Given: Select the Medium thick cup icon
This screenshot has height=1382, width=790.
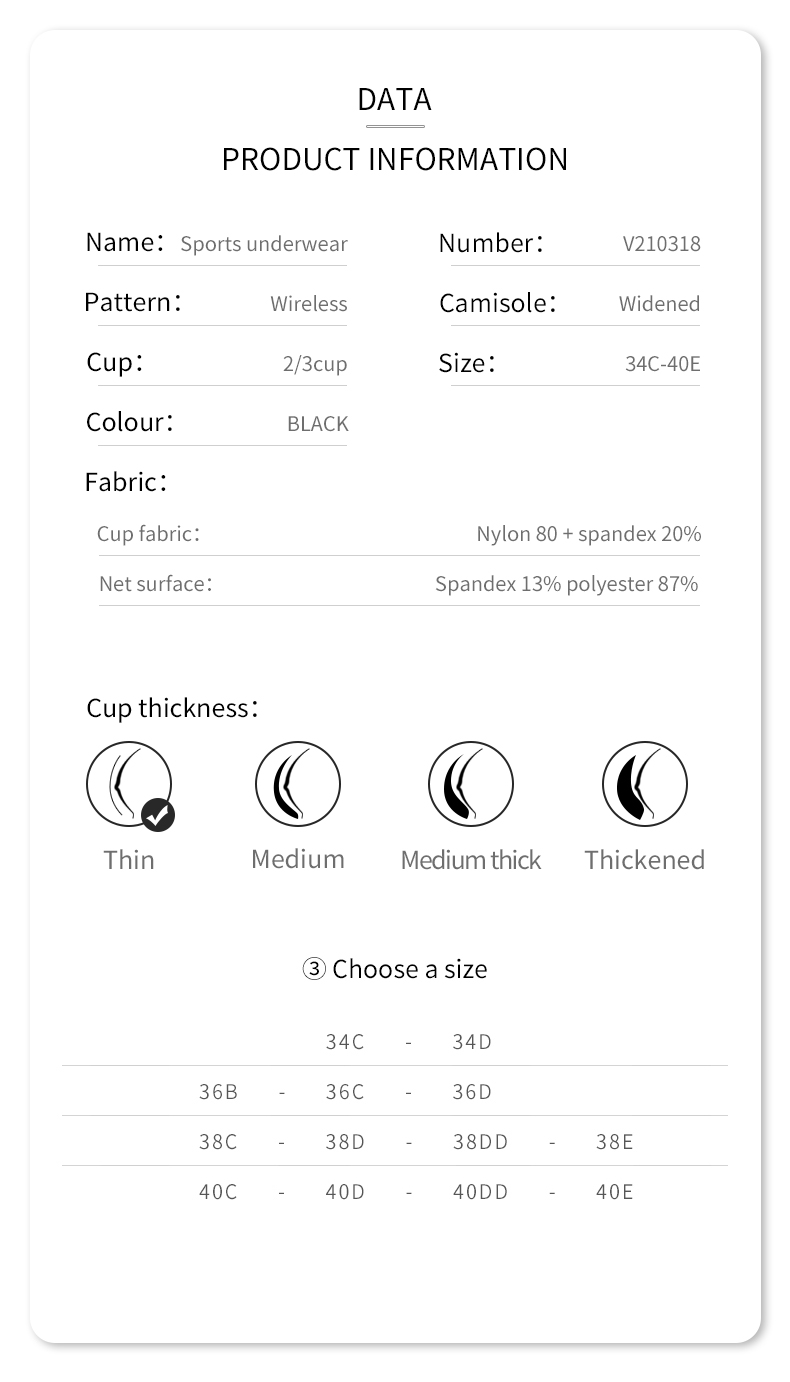Looking at the screenshot, I should (x=470, y=783).
